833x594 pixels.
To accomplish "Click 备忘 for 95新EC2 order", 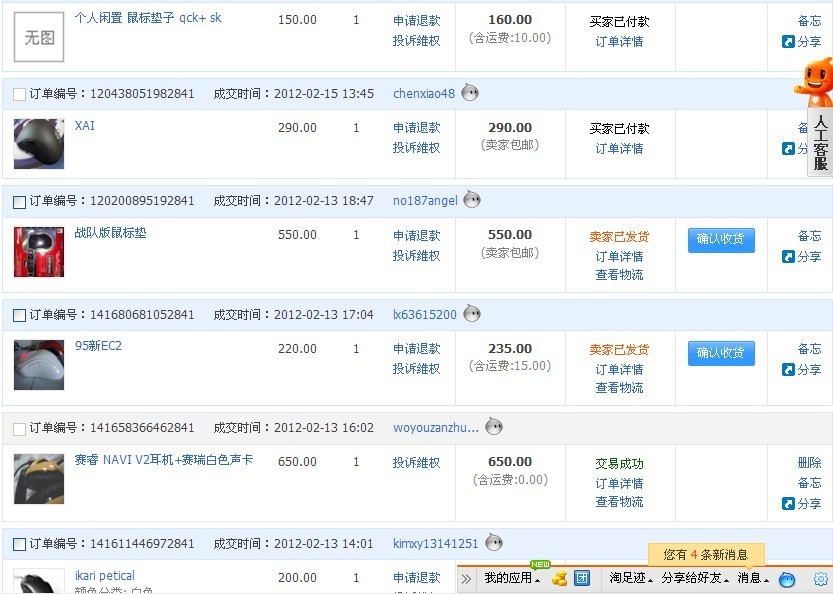I will [x=810, y=349].
